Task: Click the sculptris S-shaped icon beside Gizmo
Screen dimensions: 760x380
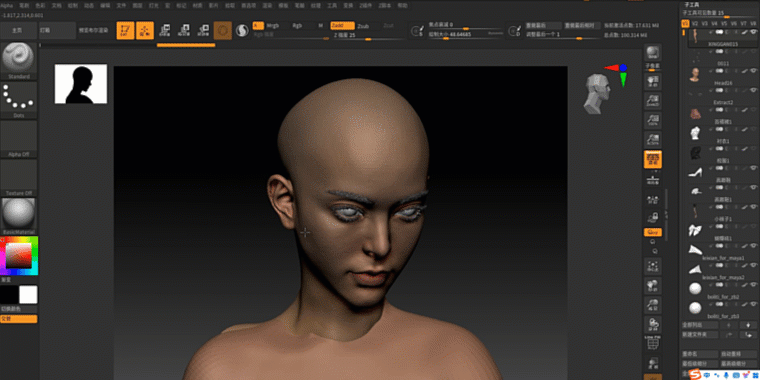Action: 242,31
